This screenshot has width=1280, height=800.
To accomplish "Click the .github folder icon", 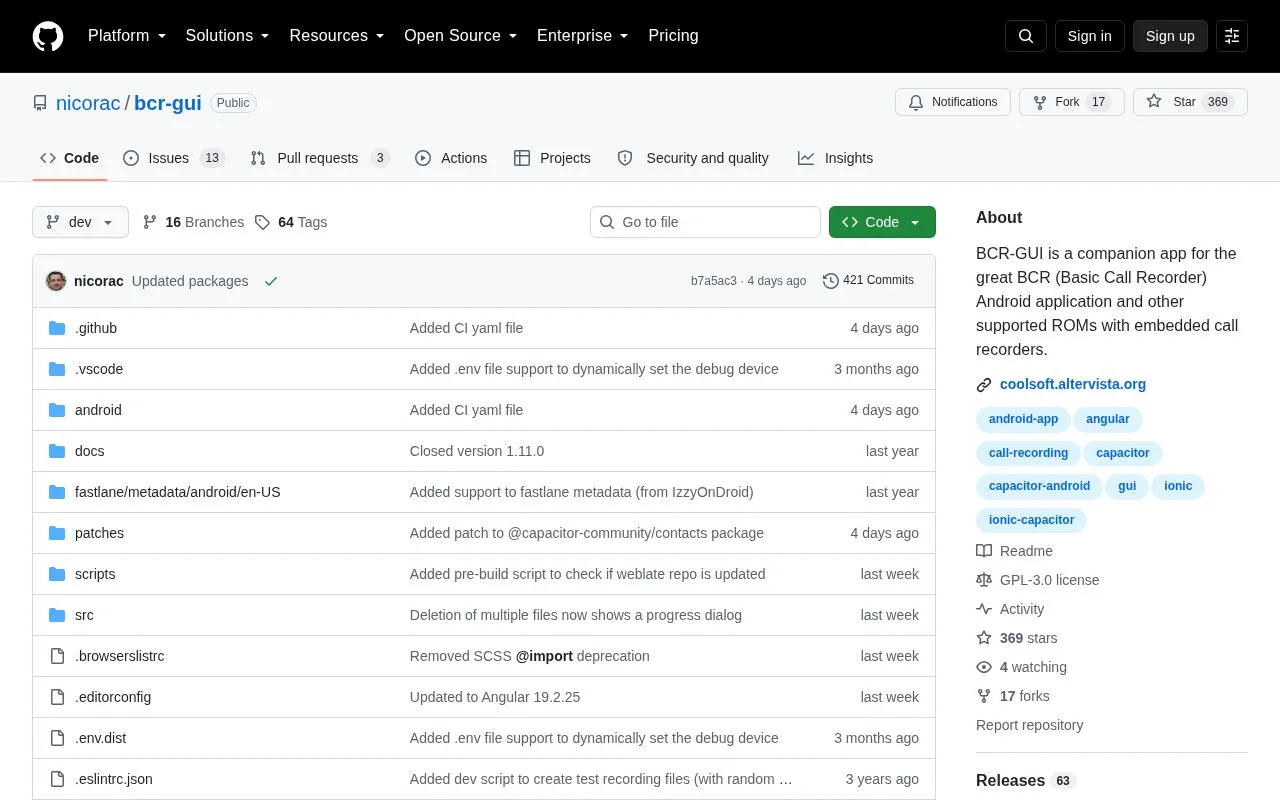I will [57, 328].
